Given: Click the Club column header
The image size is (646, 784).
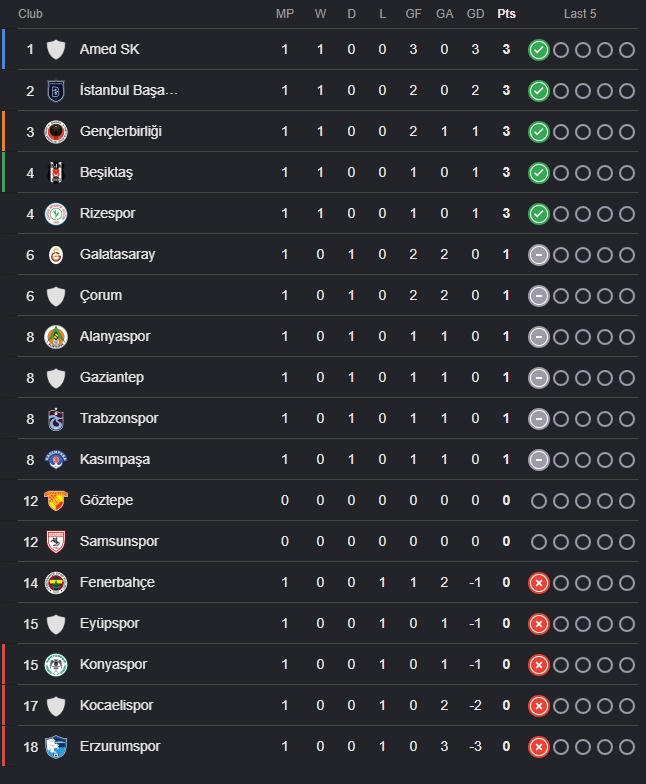Looking at the screenshot, I should tap(30, 14).
